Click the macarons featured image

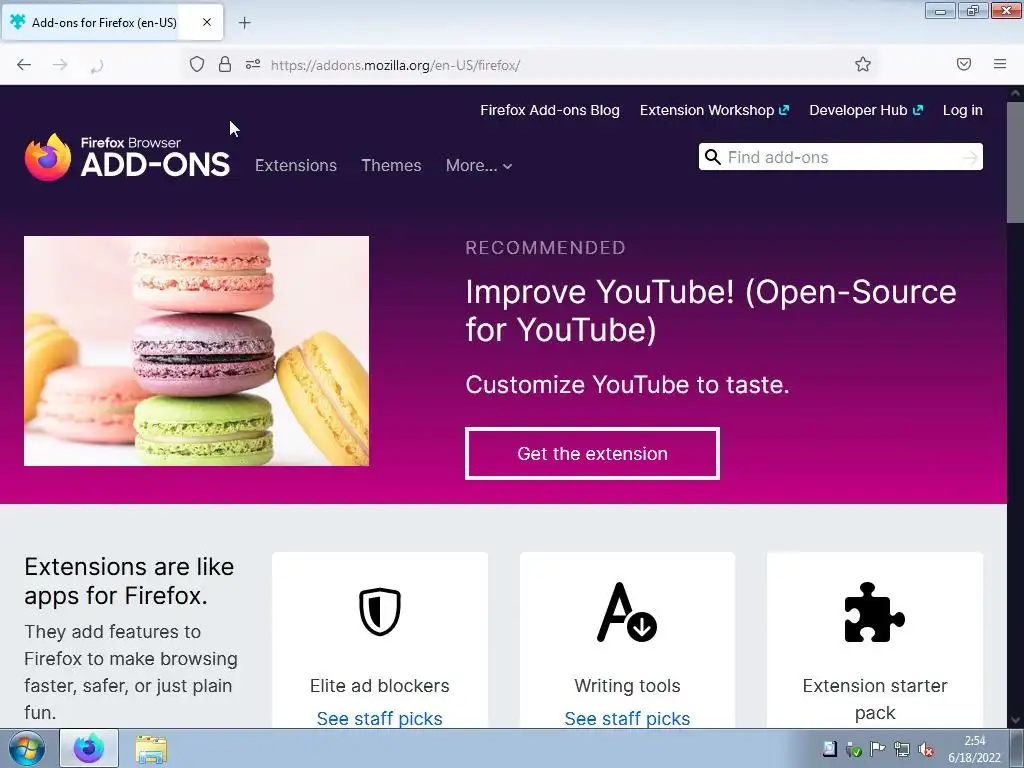pyautogui.click(x=197, y=351)
